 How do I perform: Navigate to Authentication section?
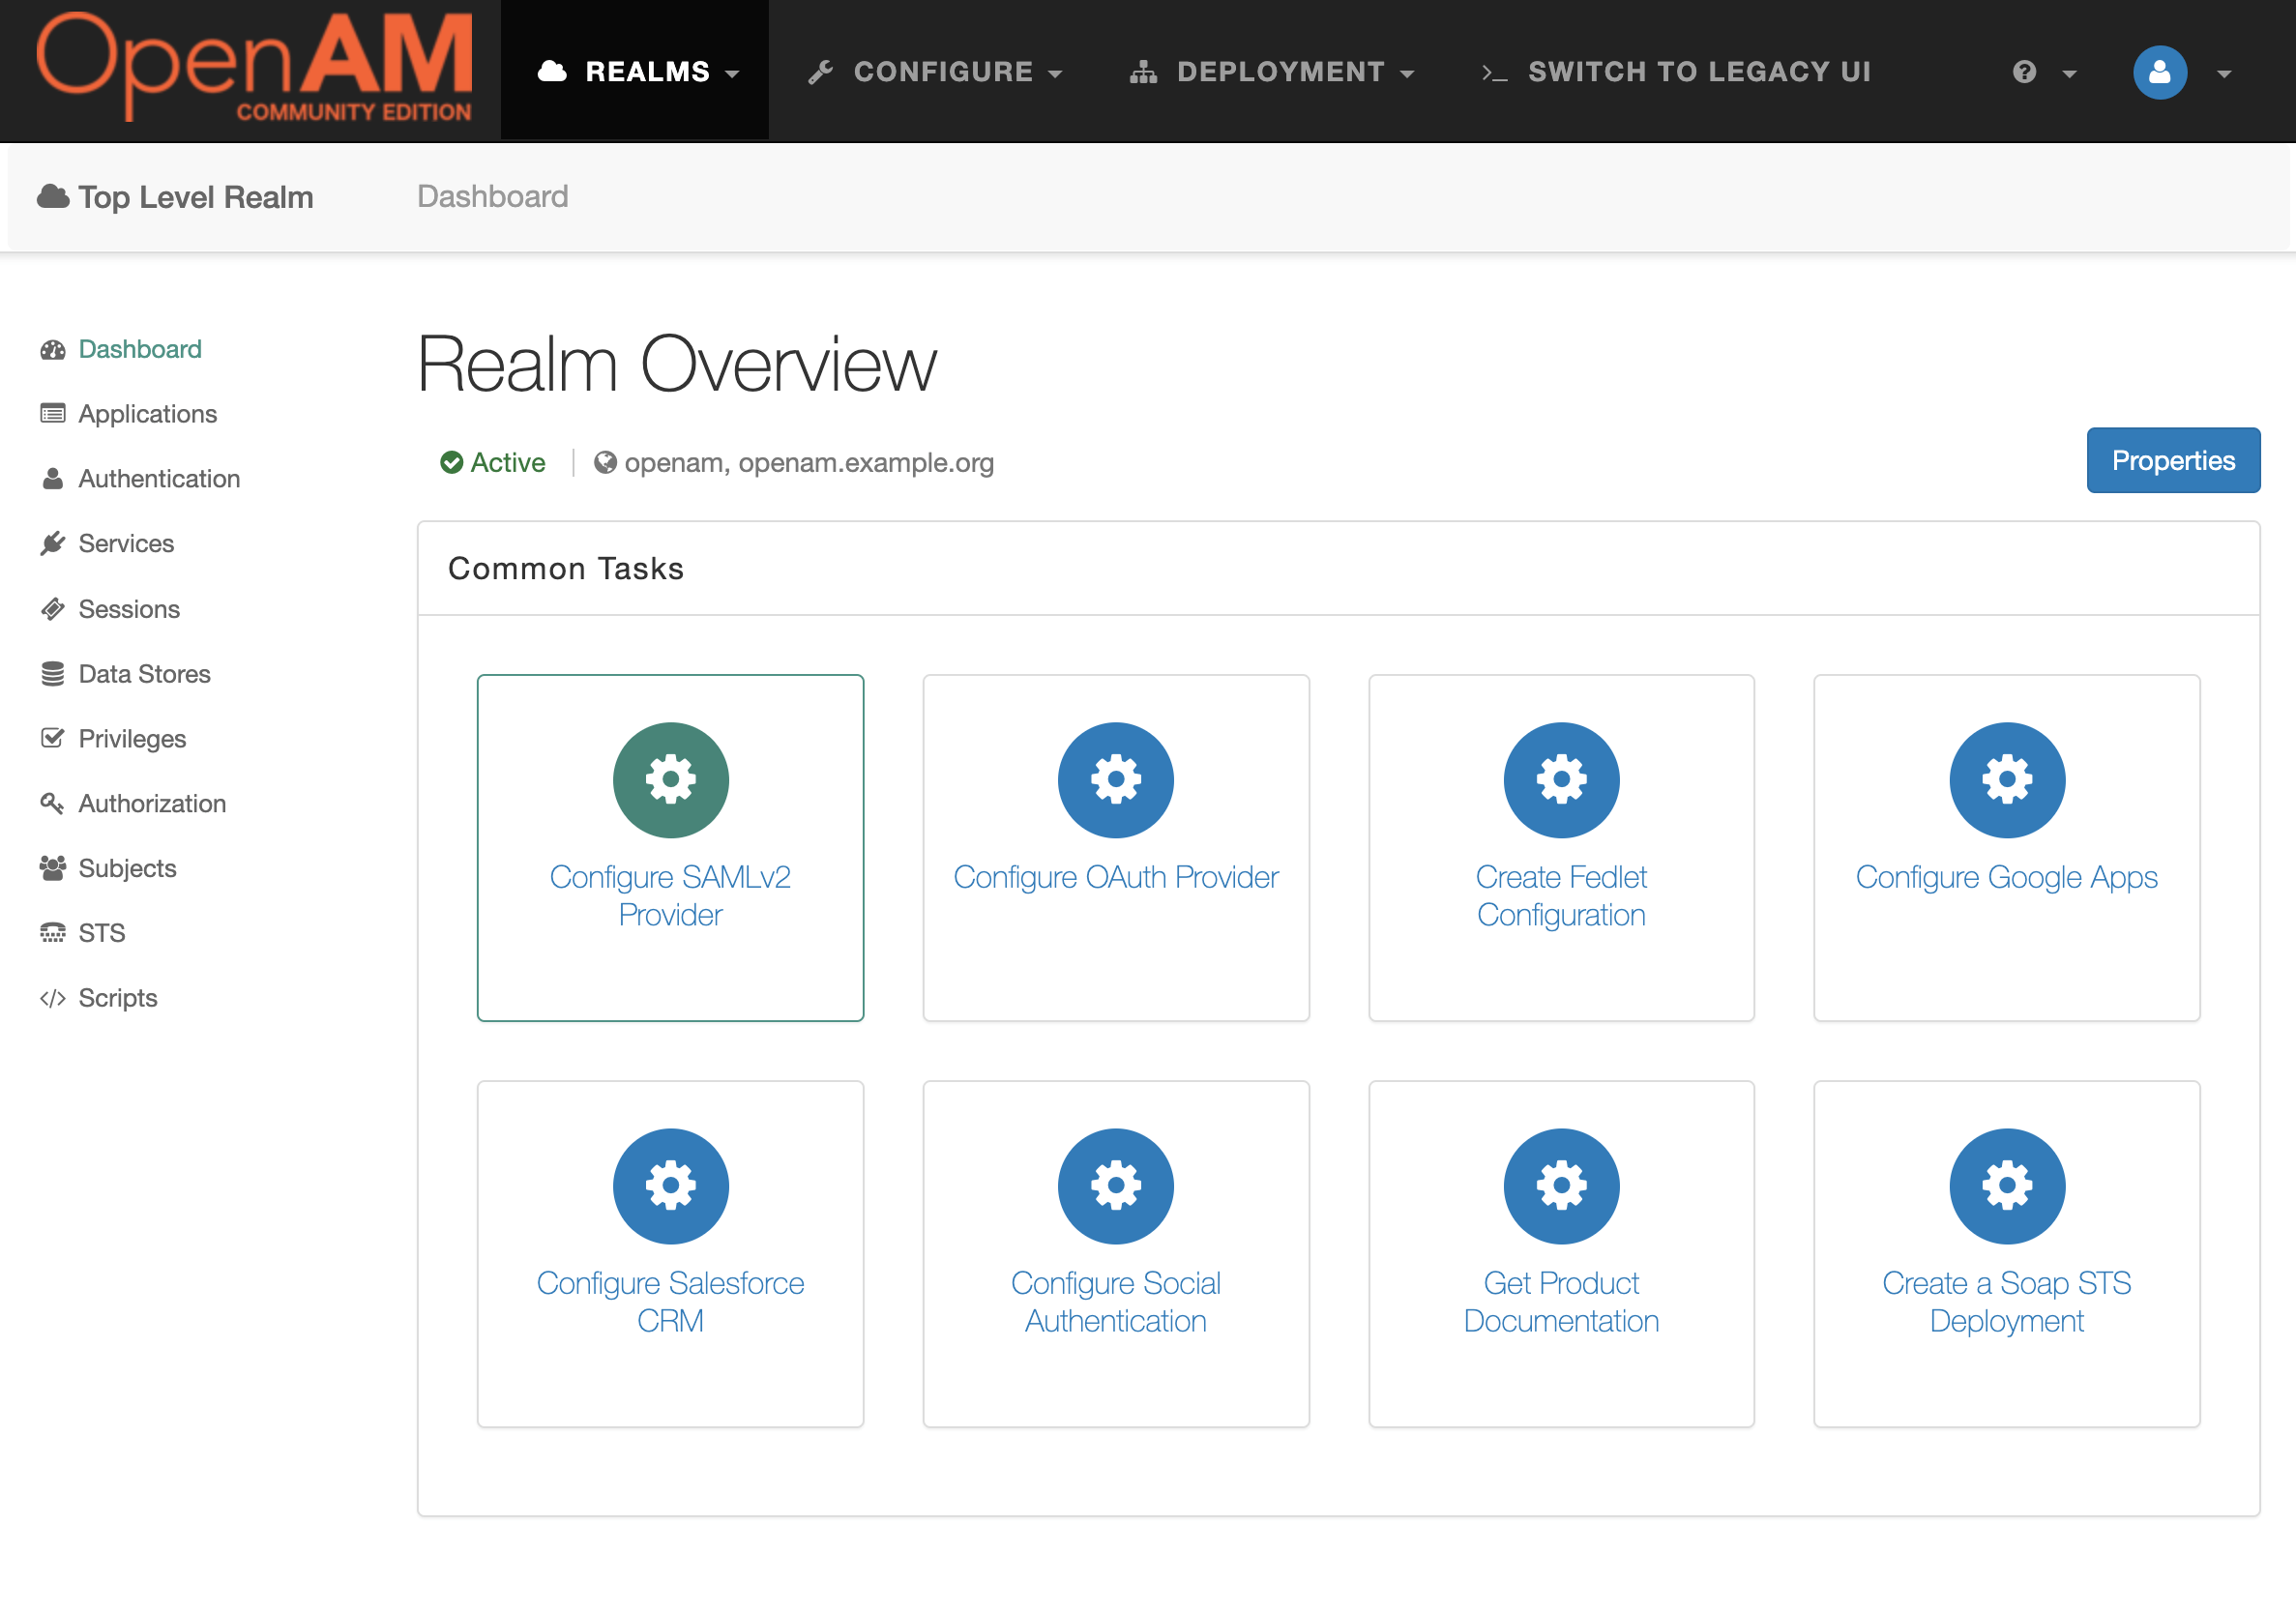(159, 476)
